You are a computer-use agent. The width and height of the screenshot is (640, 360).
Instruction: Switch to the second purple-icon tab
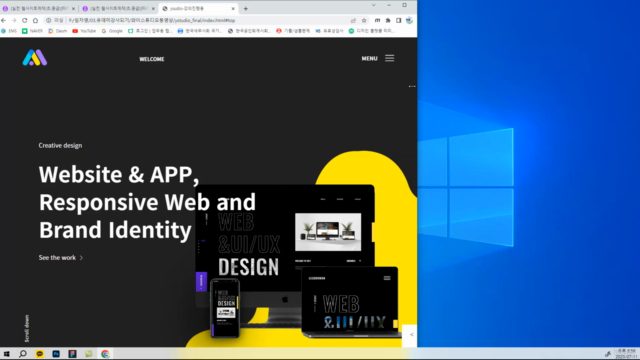click(x=119, y=9)
